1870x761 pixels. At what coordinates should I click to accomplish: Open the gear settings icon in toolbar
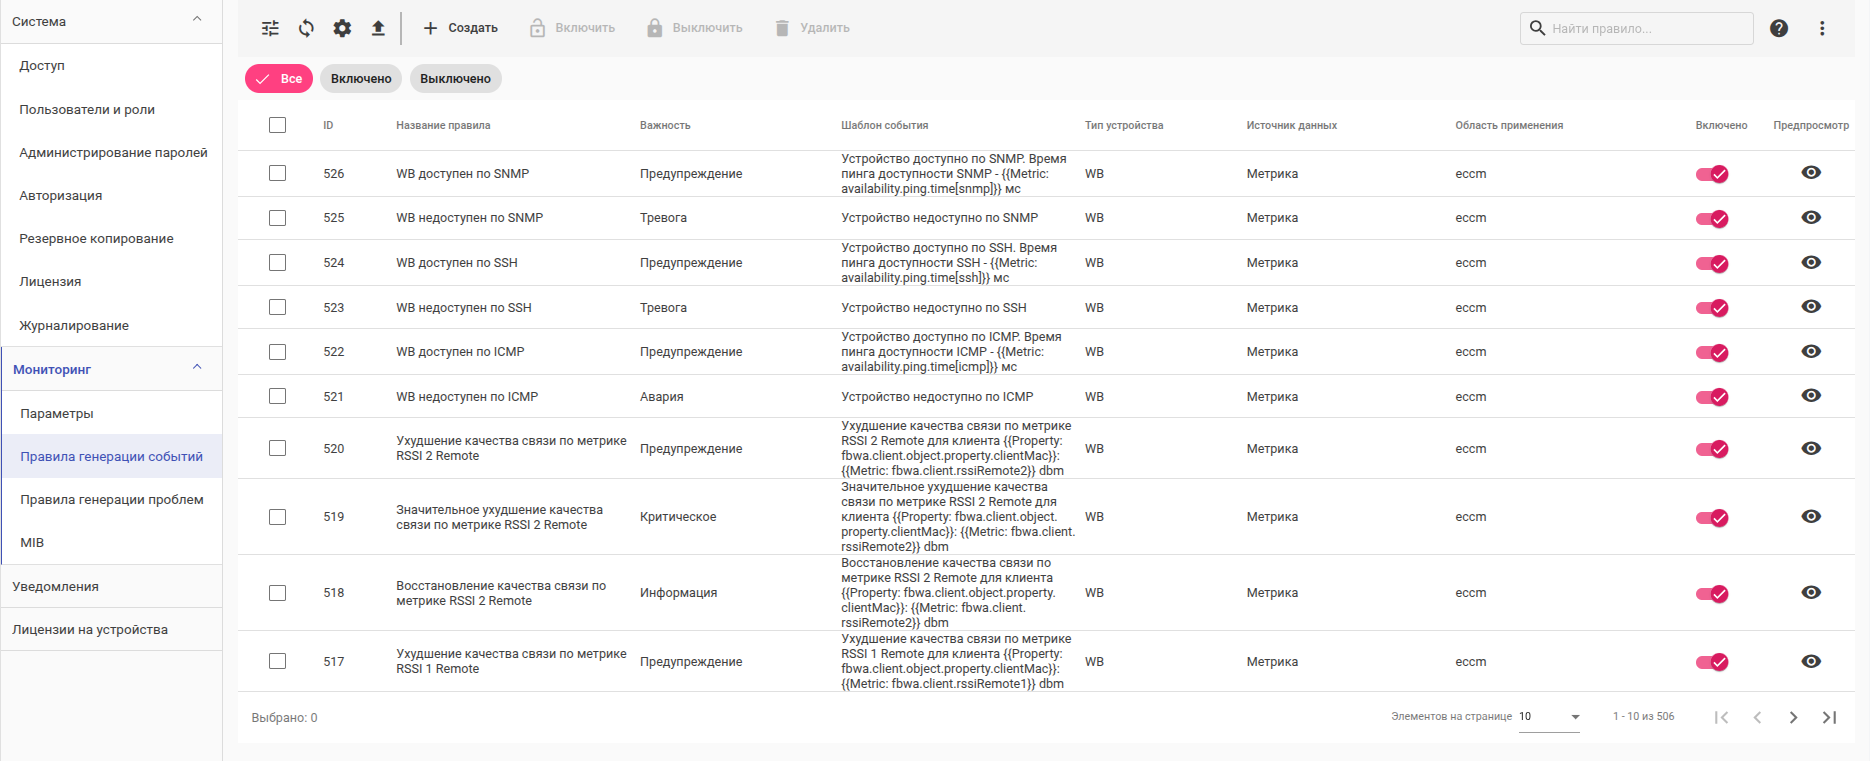point(342,28)
